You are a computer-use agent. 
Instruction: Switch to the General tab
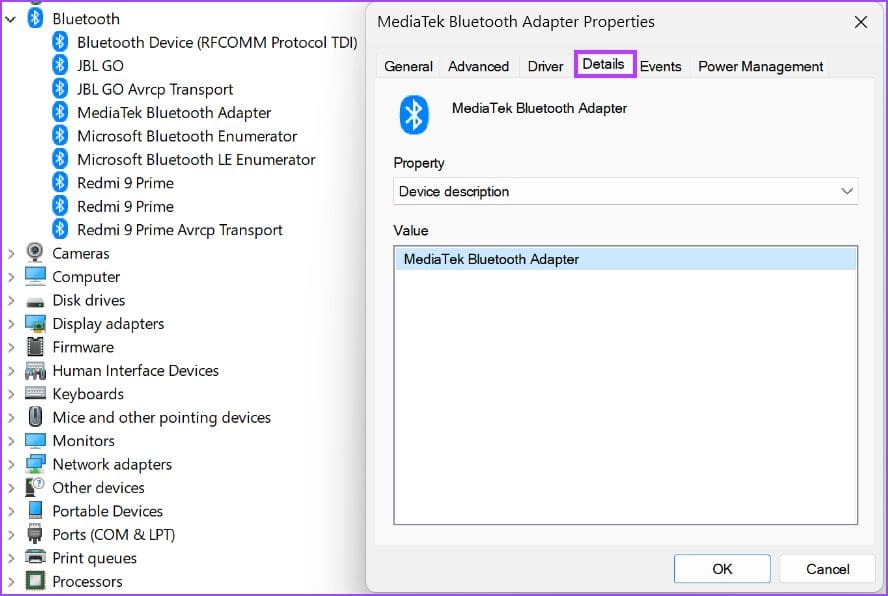[408, 66]
